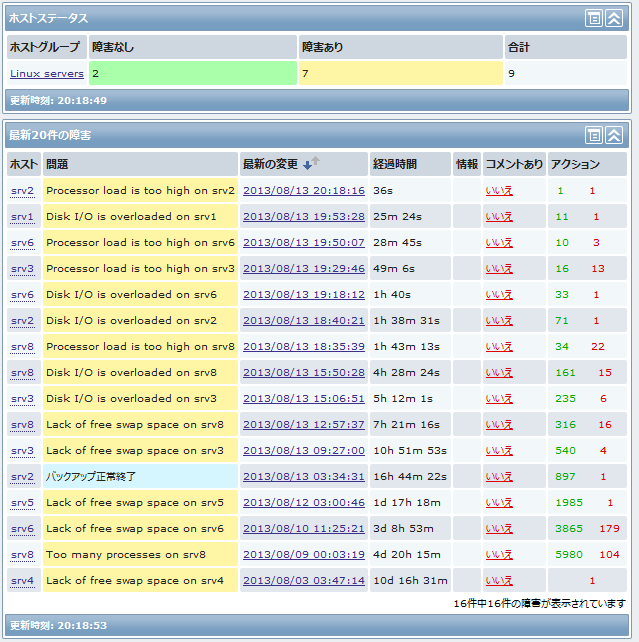Click アクション column header

coord(587,164)
